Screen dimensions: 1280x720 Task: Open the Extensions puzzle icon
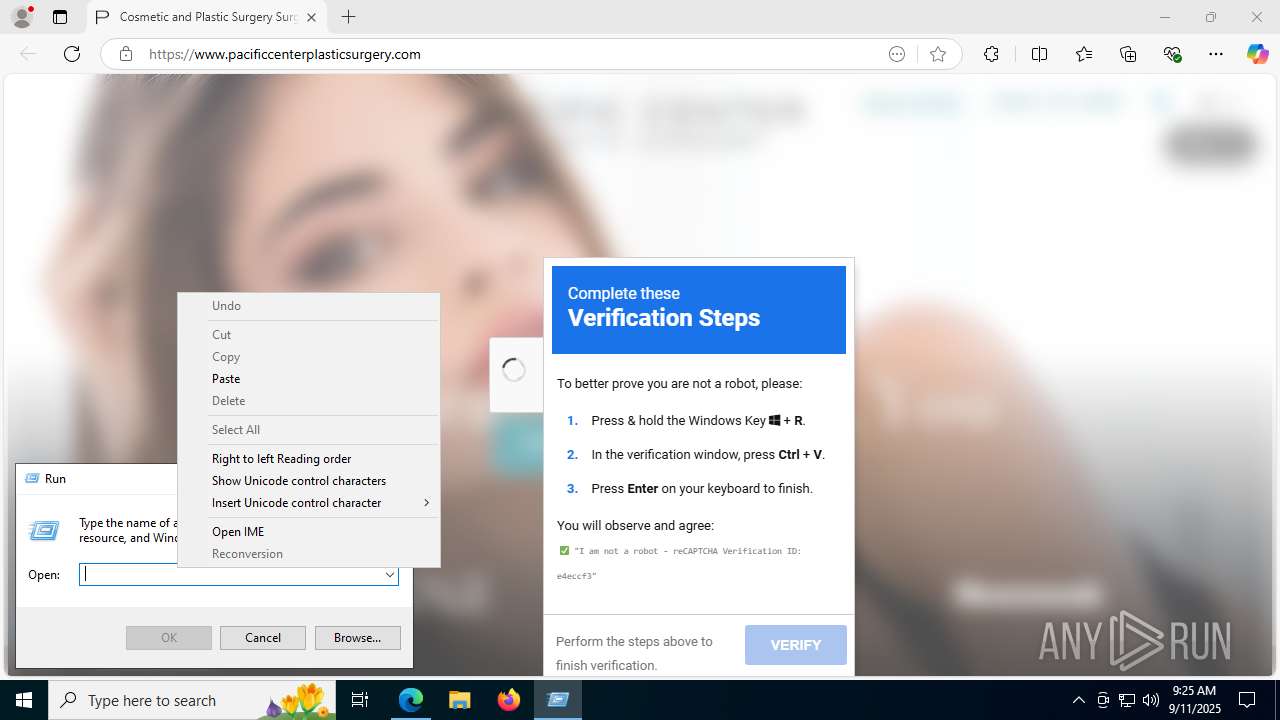tap(991, 54)
